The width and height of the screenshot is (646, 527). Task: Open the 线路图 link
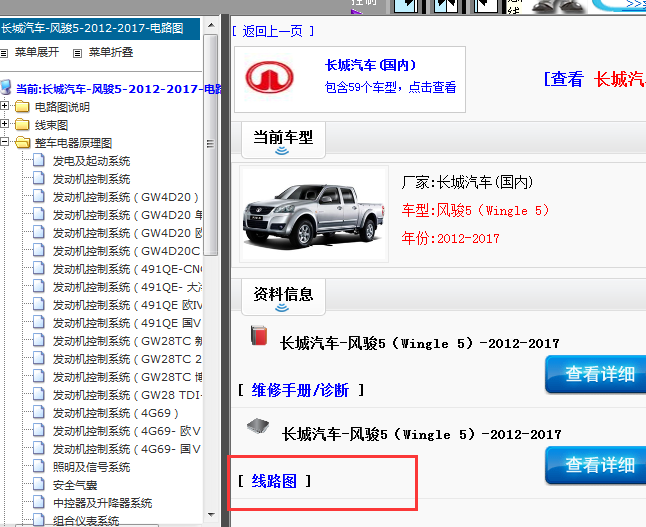[274, 481]
